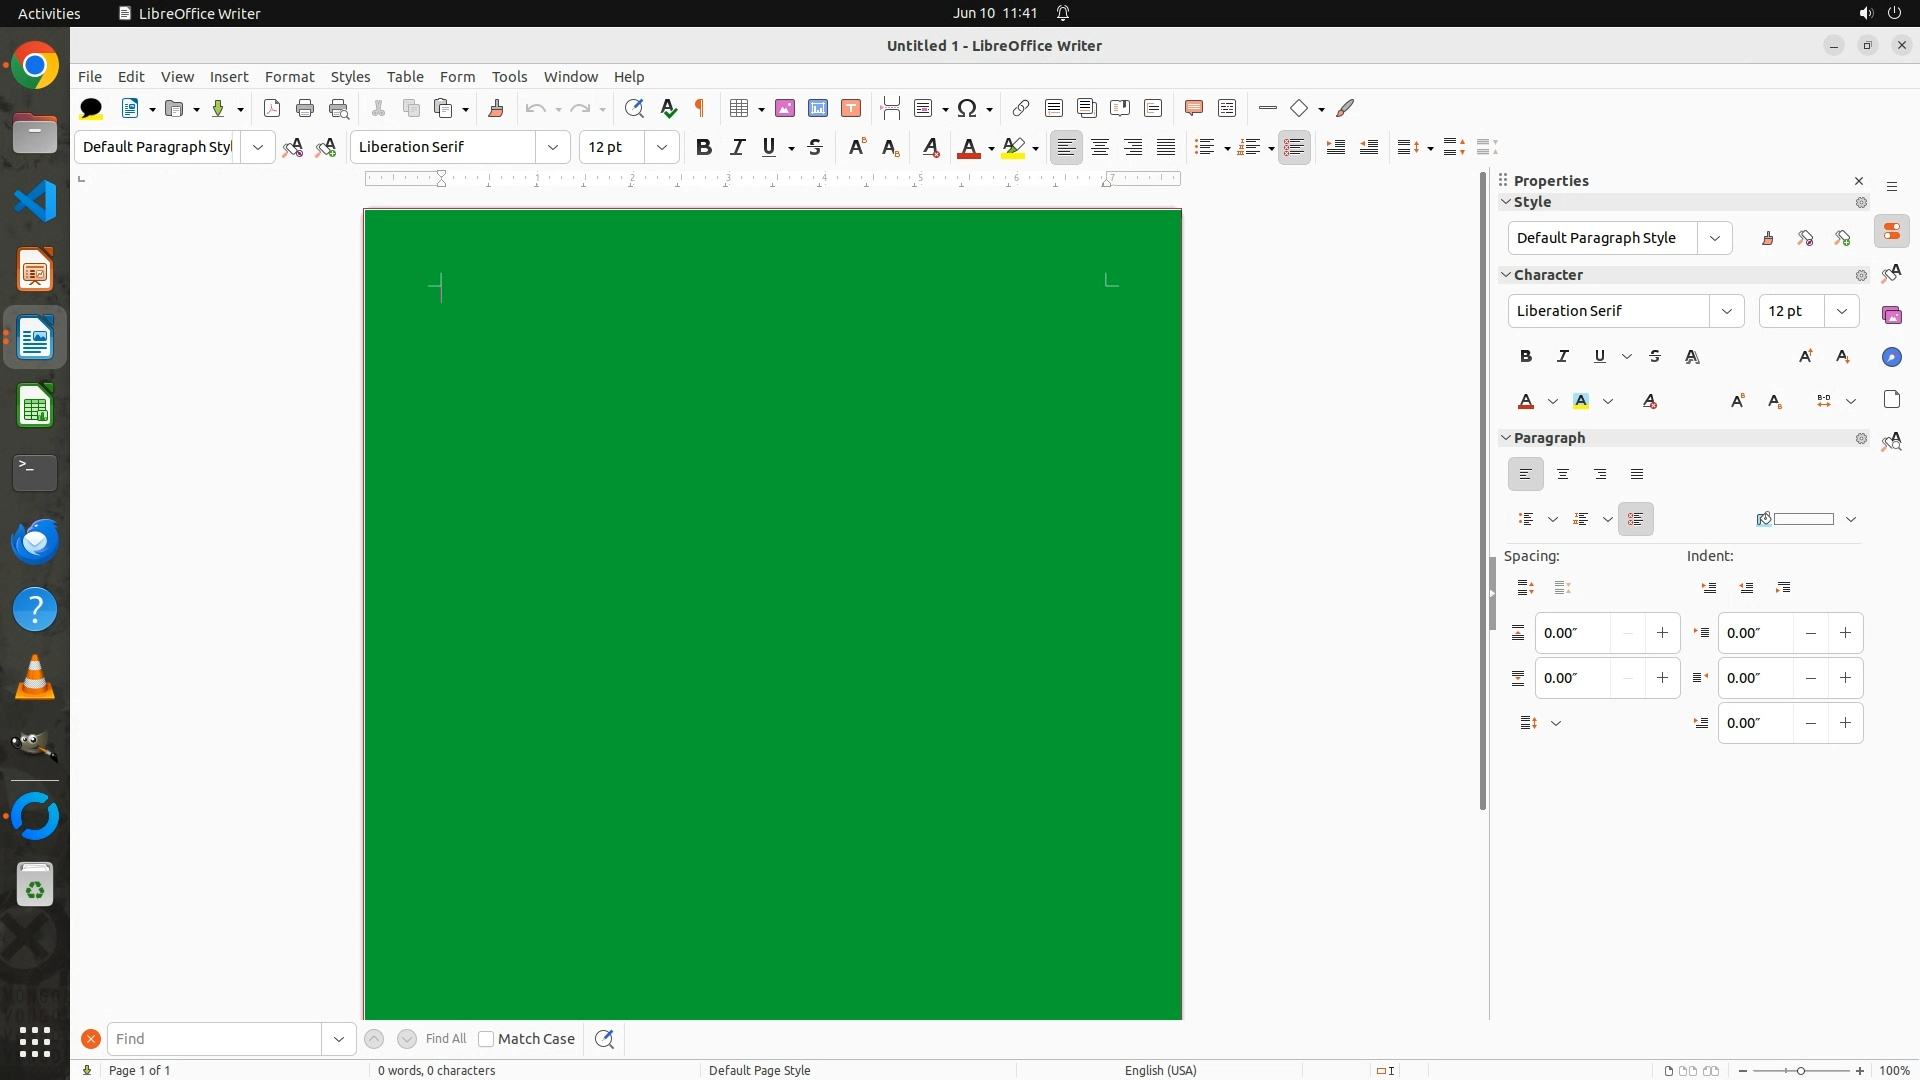Open the font name dropdown, Liberation Serif
1920x1080 pixels.
click(x=552, y=147)
